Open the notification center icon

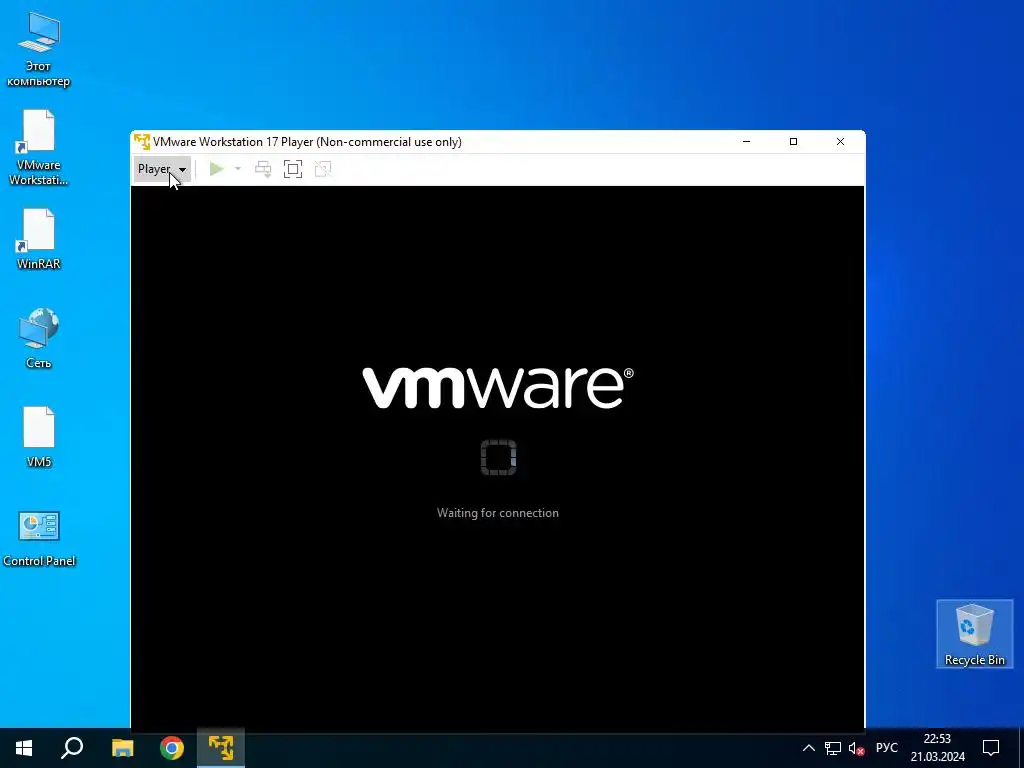(991, 748)
